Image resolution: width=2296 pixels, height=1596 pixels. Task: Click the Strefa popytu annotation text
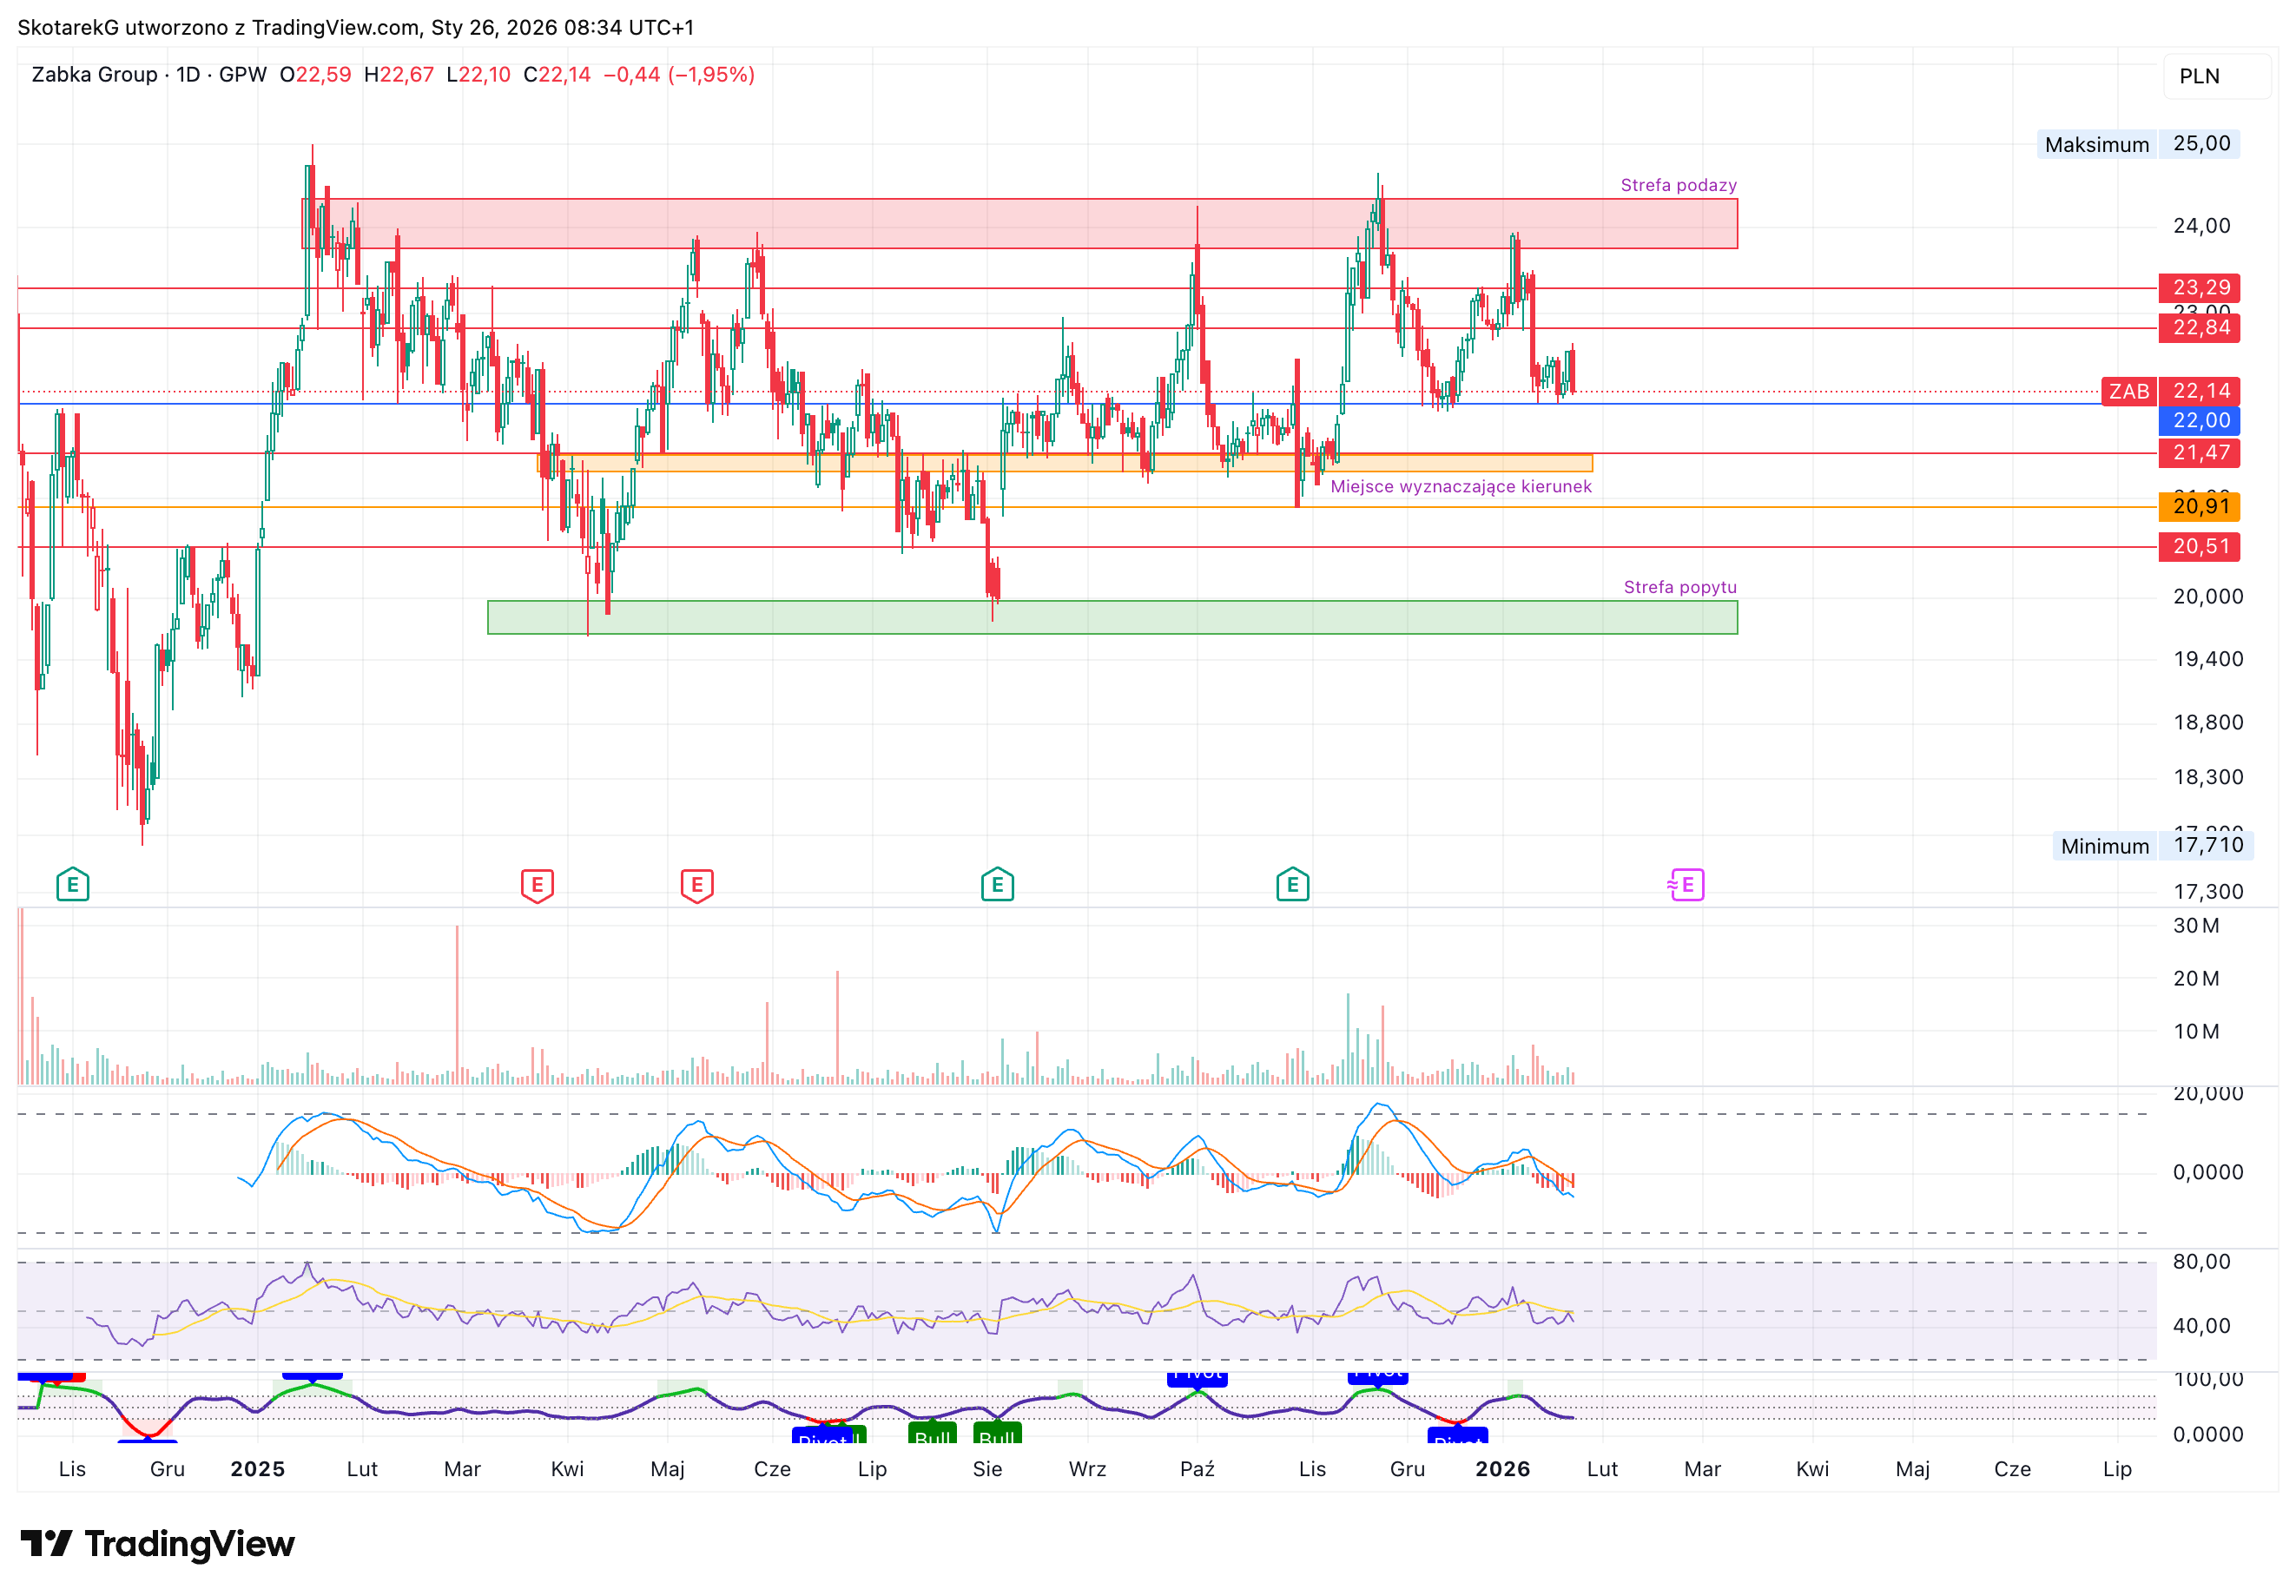(x=1679, y=587)
